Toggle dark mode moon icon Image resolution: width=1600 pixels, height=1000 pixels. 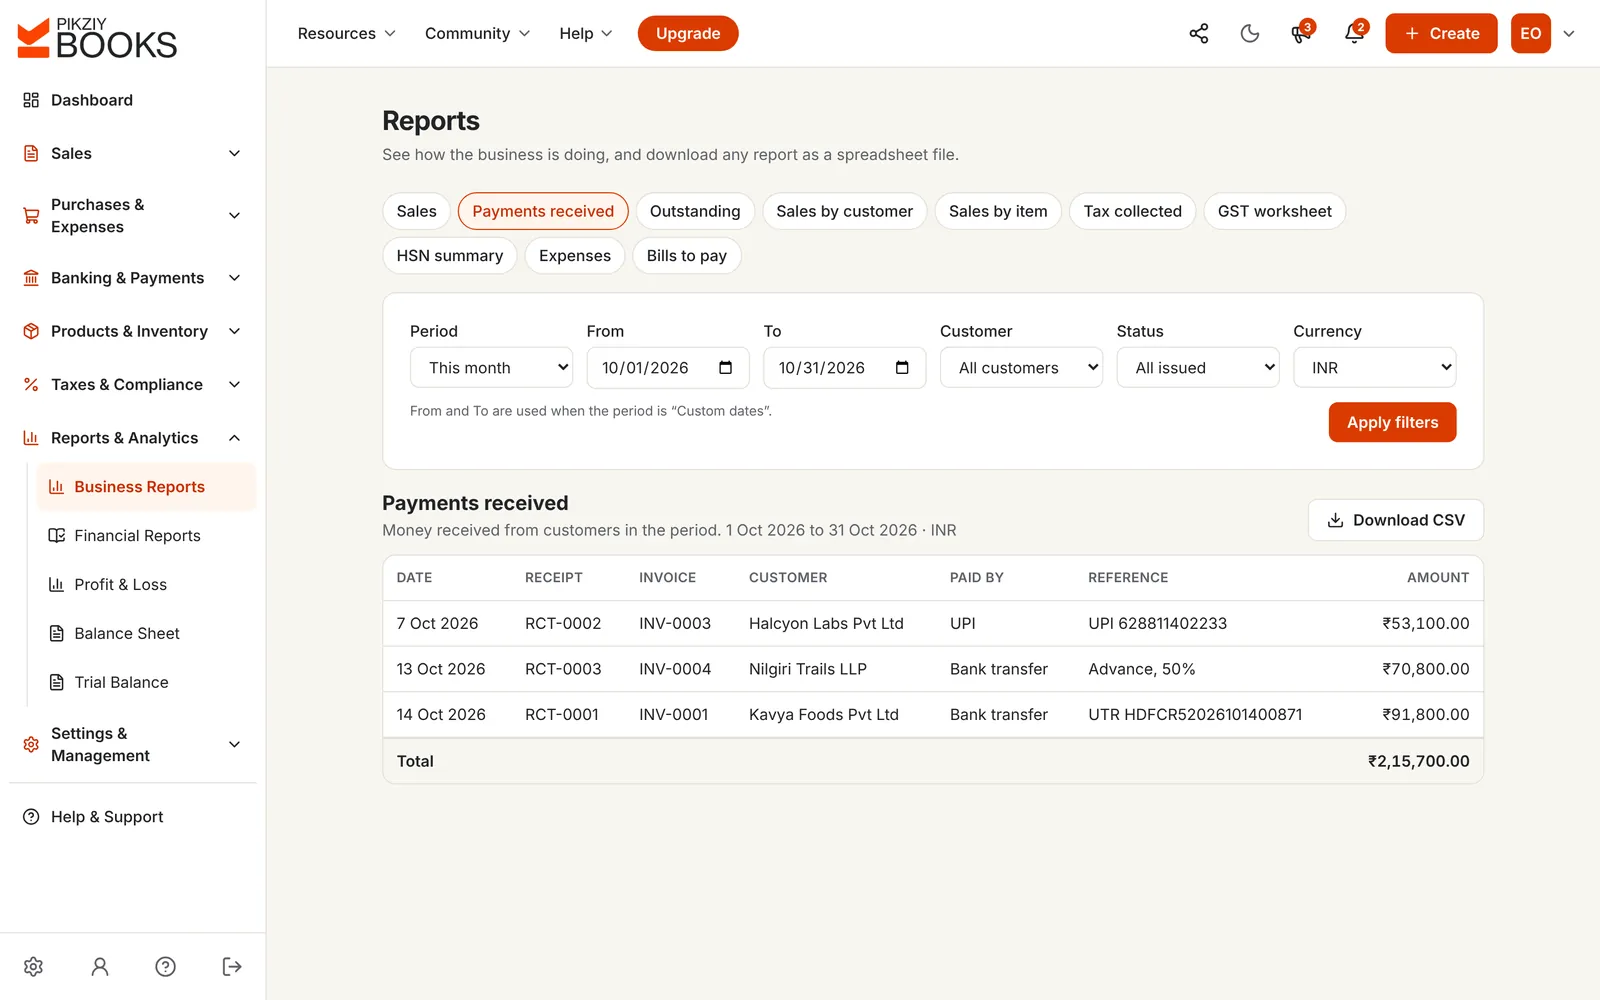(x=1250, y=34)
